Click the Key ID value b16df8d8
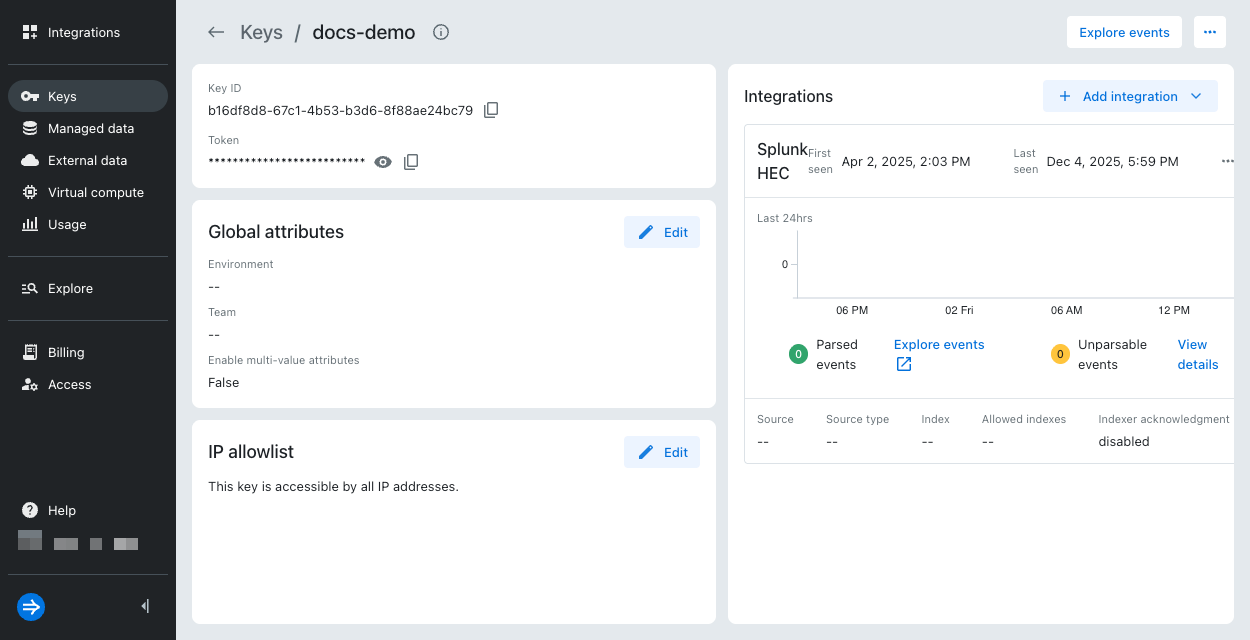The width and height of the screenshot is (1250, 640). click(x=340, y=110)
